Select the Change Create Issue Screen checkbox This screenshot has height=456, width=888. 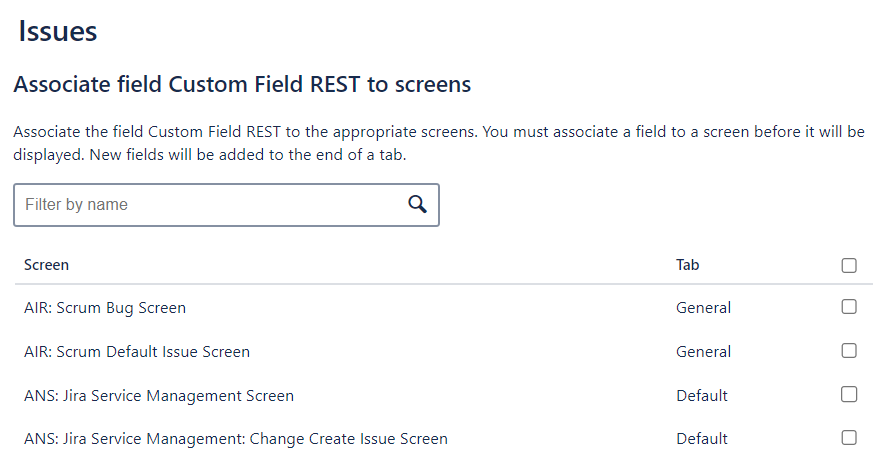(849, 438)
